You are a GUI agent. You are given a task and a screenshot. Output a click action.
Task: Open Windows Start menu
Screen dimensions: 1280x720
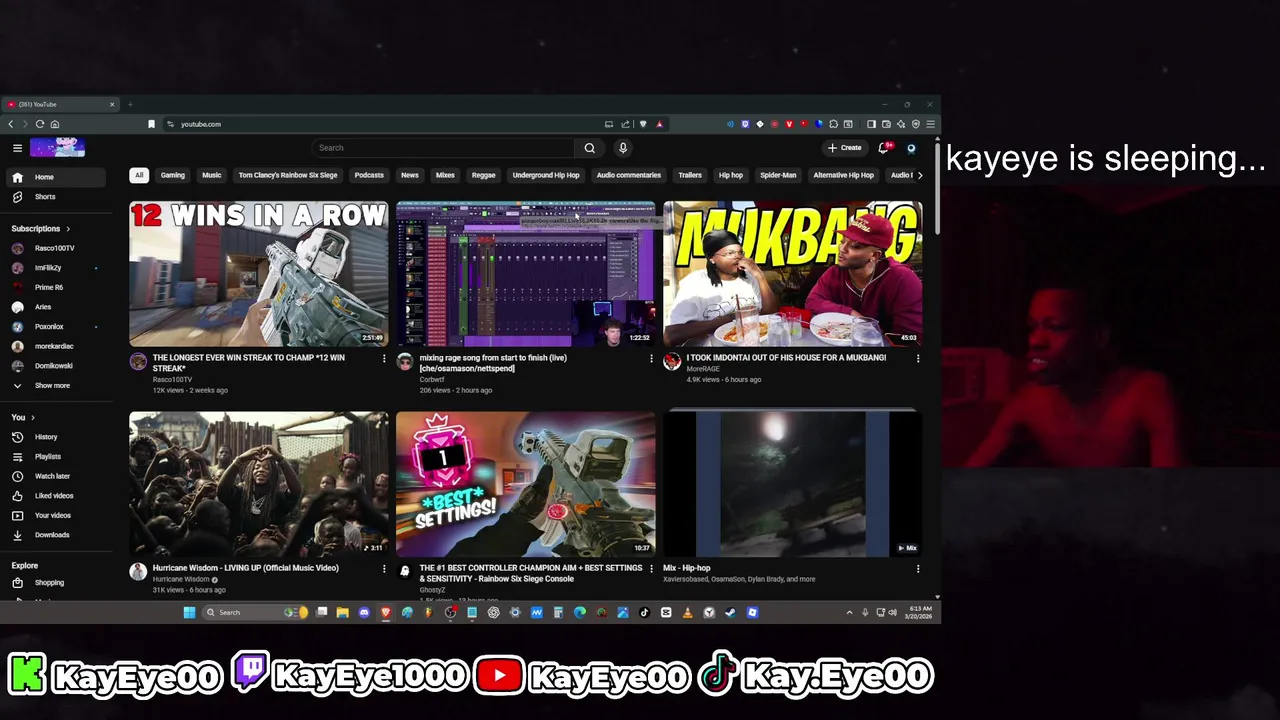(x=189, y=612)
